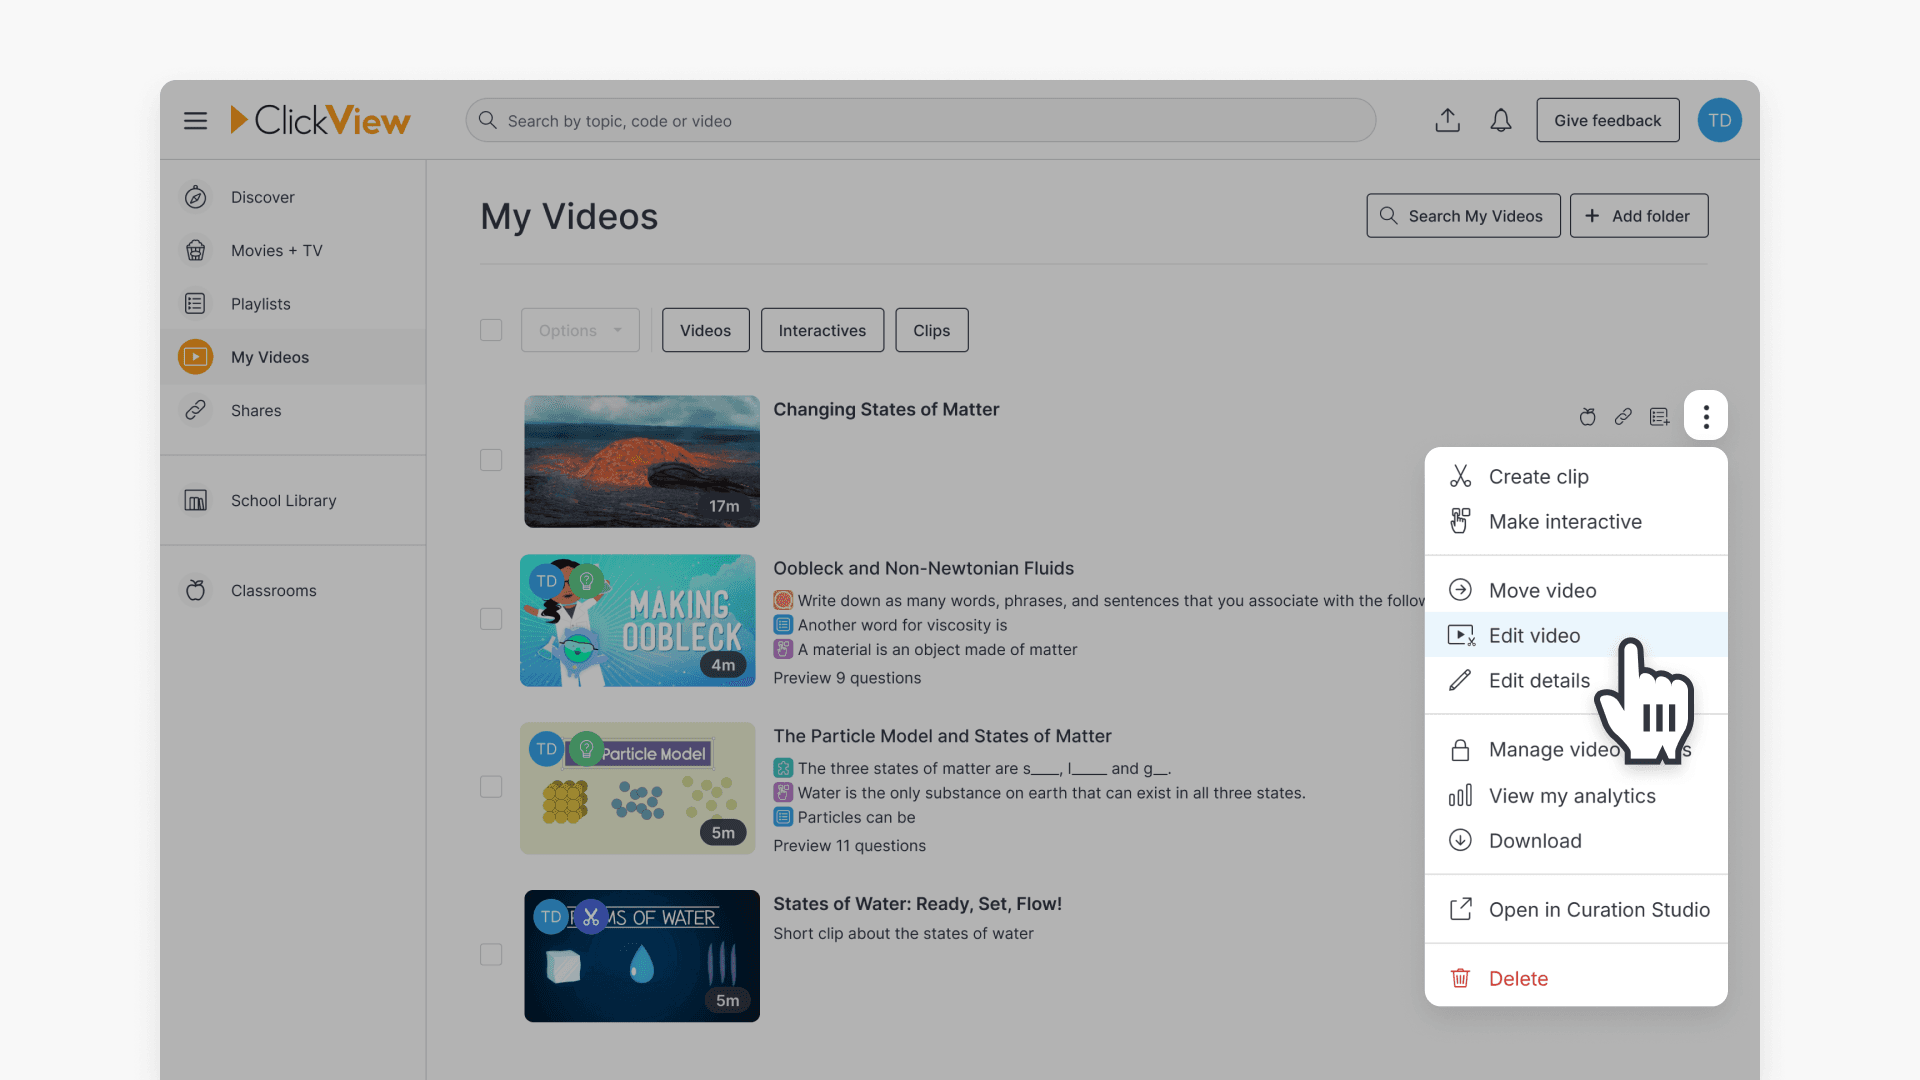The image size is (1920, 1080).
Task: Open the notifications bell
Action: [1500, 120]
